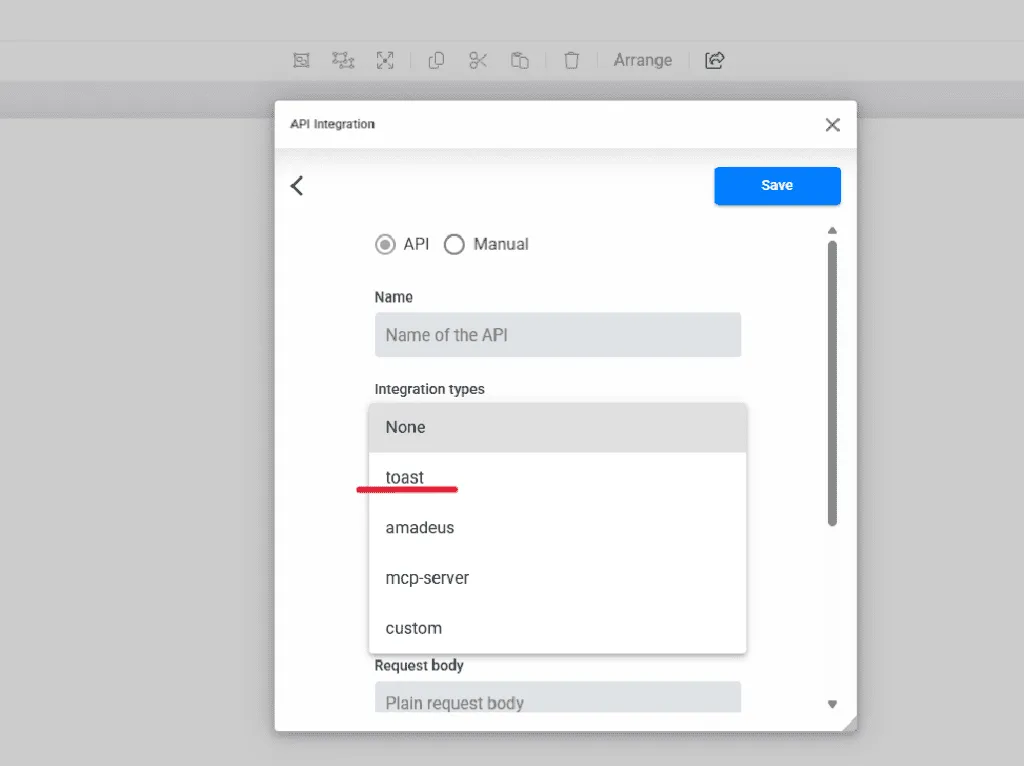Open the Arrange menu in the toolbar
Viewport: 1024px width, 766px height.
642,61
